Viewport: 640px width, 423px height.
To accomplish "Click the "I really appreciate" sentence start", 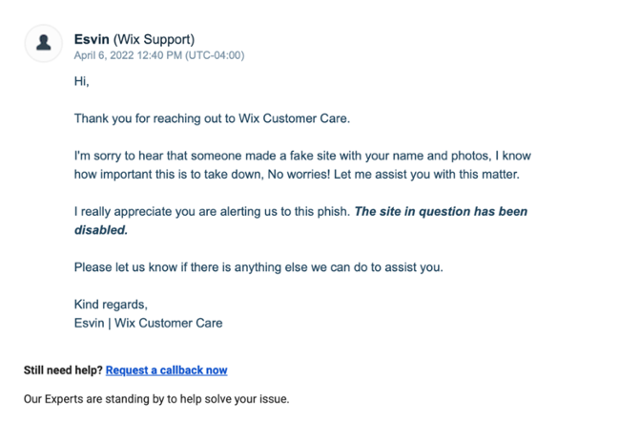I will (x=120, y=212).
